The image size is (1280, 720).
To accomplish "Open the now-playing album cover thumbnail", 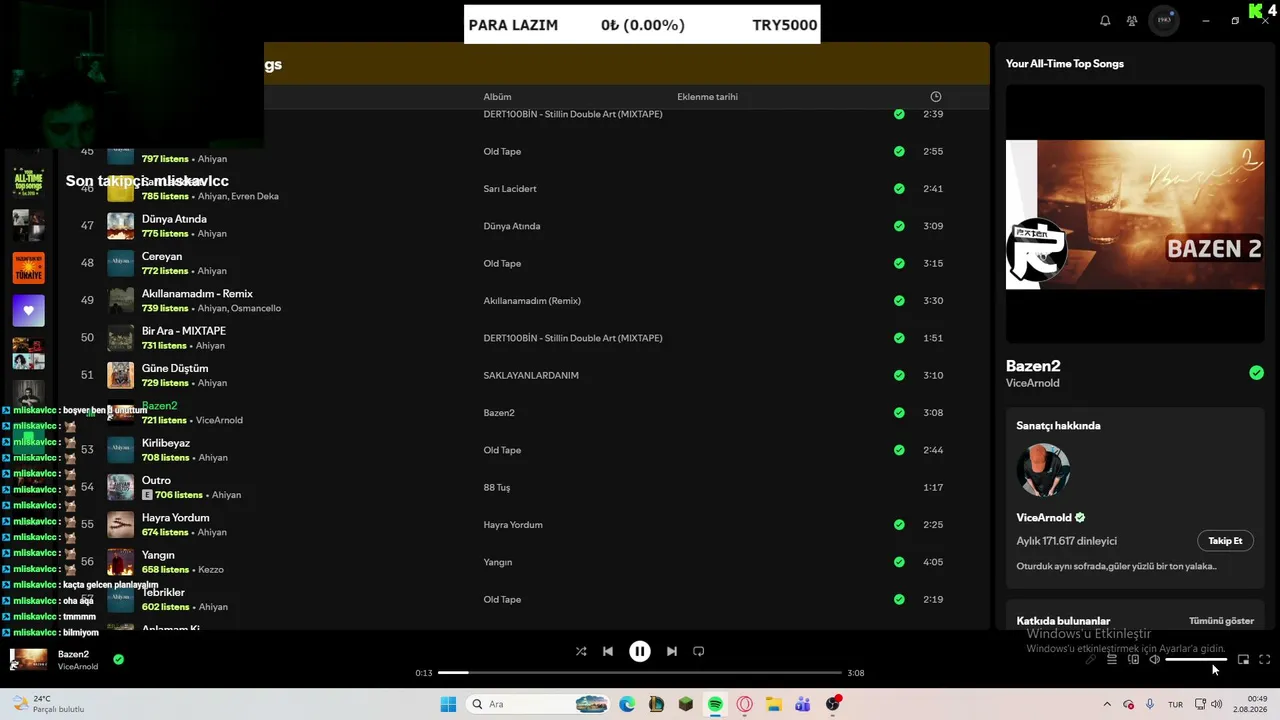I will click(x=28, y=659).
